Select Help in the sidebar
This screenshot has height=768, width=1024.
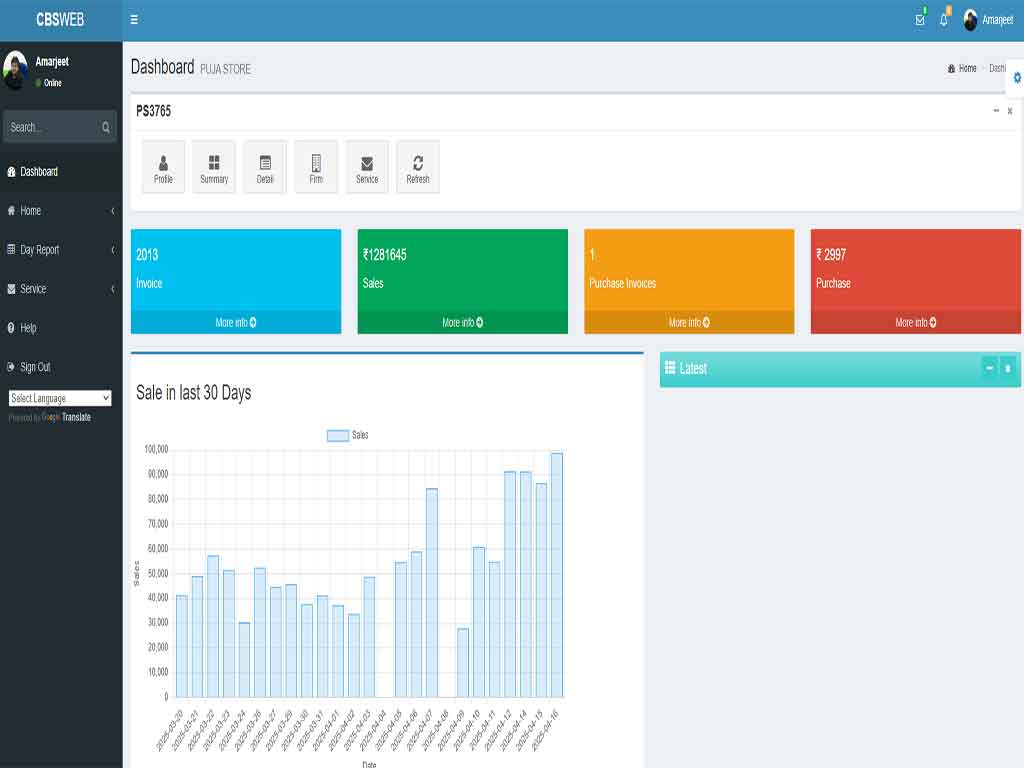[x=28, y=328]
